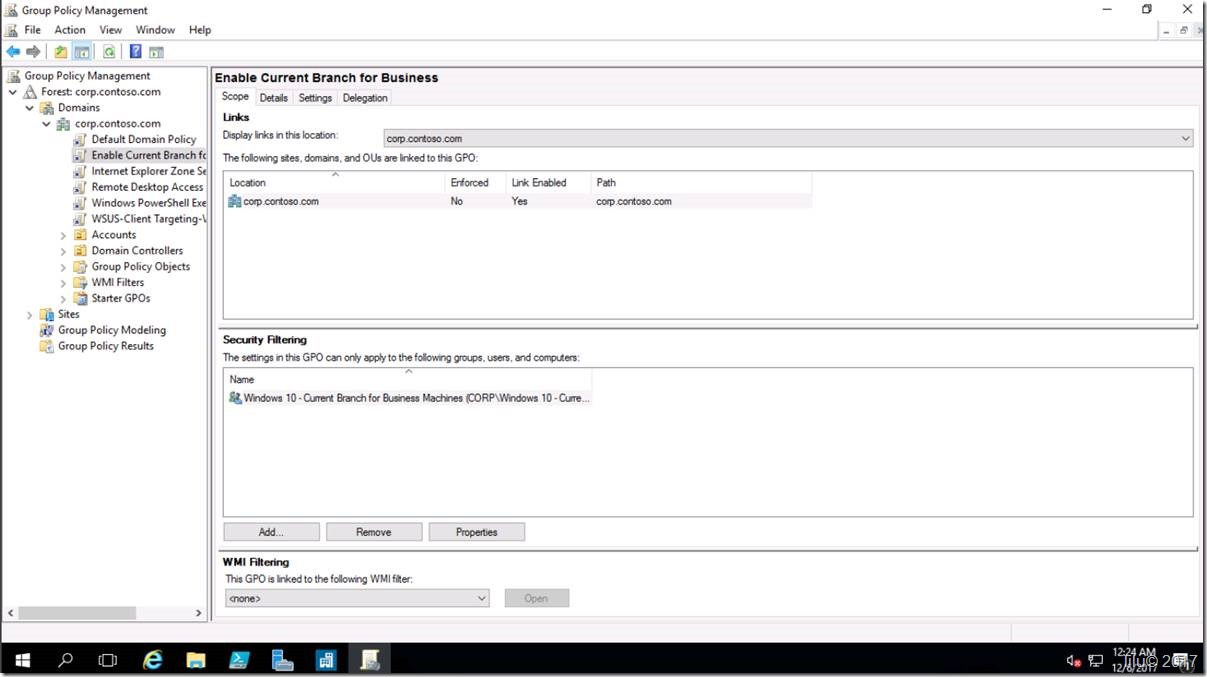1207x677 pixels.
Task: Click the Remove button
Action: click(374, 532)
